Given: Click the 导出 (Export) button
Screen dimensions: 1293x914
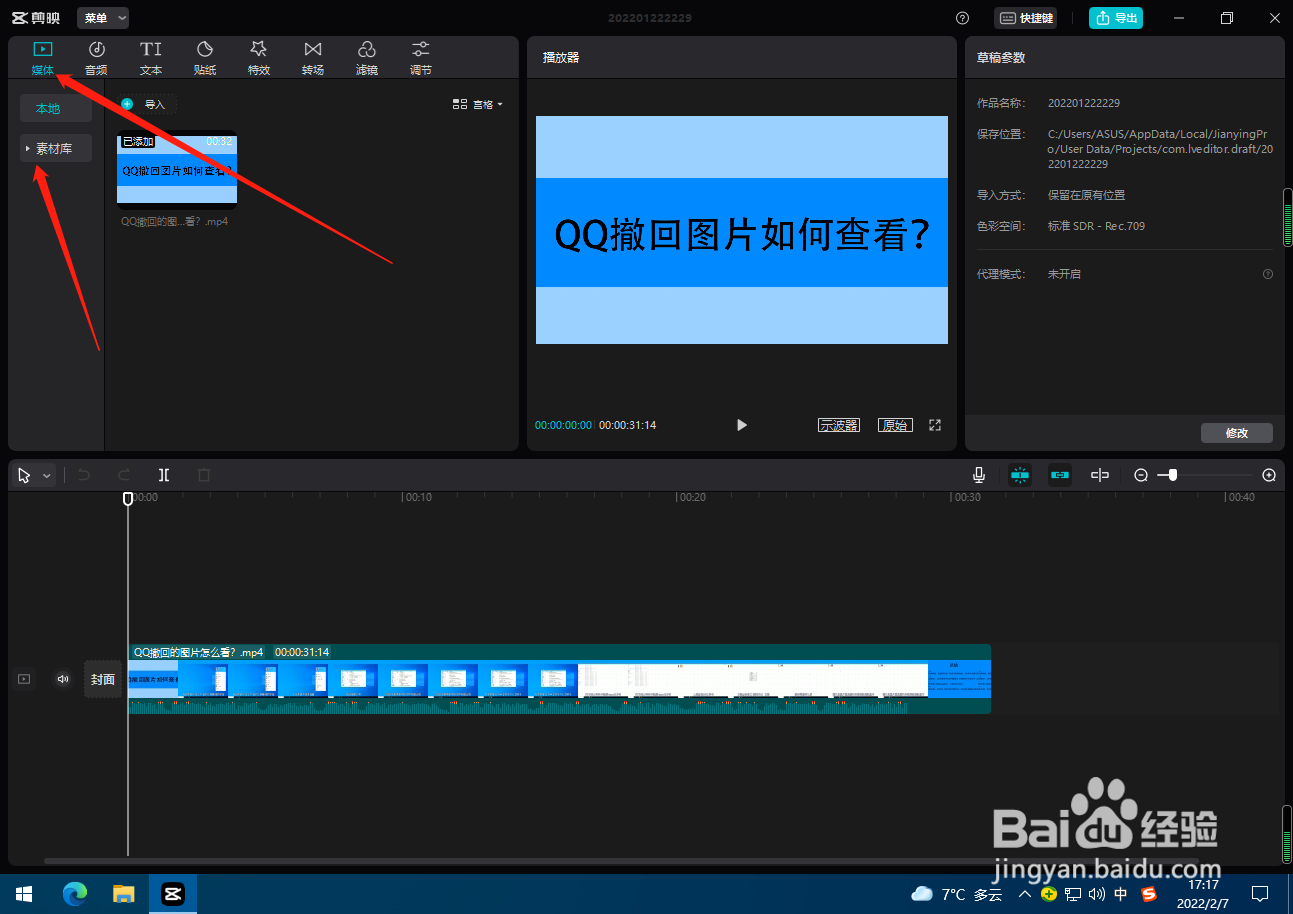Looking at the screenshot, I should click(x=1116, y=18).
